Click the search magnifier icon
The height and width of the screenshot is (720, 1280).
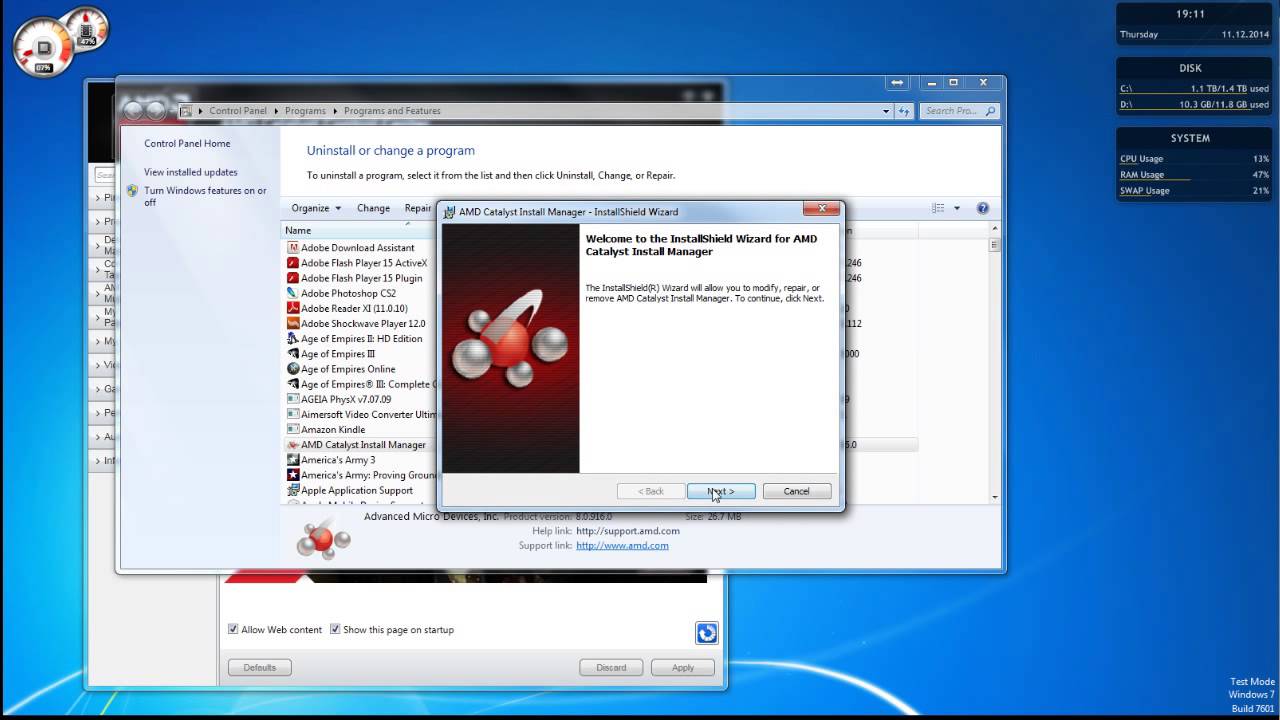990,111
